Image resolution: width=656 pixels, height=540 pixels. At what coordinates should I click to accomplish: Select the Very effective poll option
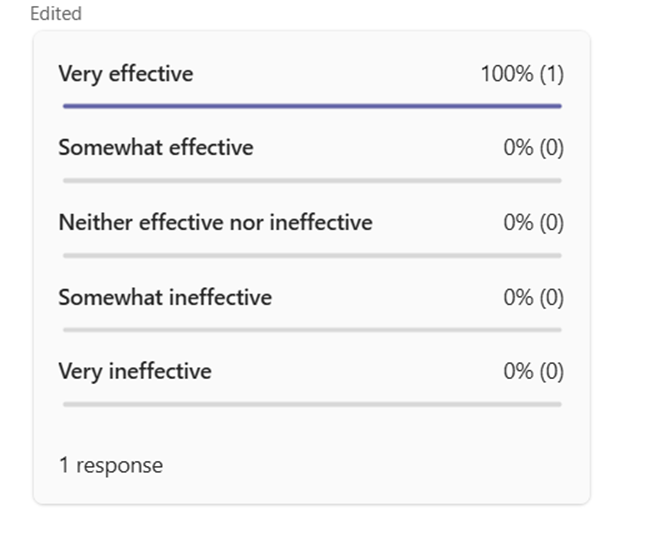(126, 74)
